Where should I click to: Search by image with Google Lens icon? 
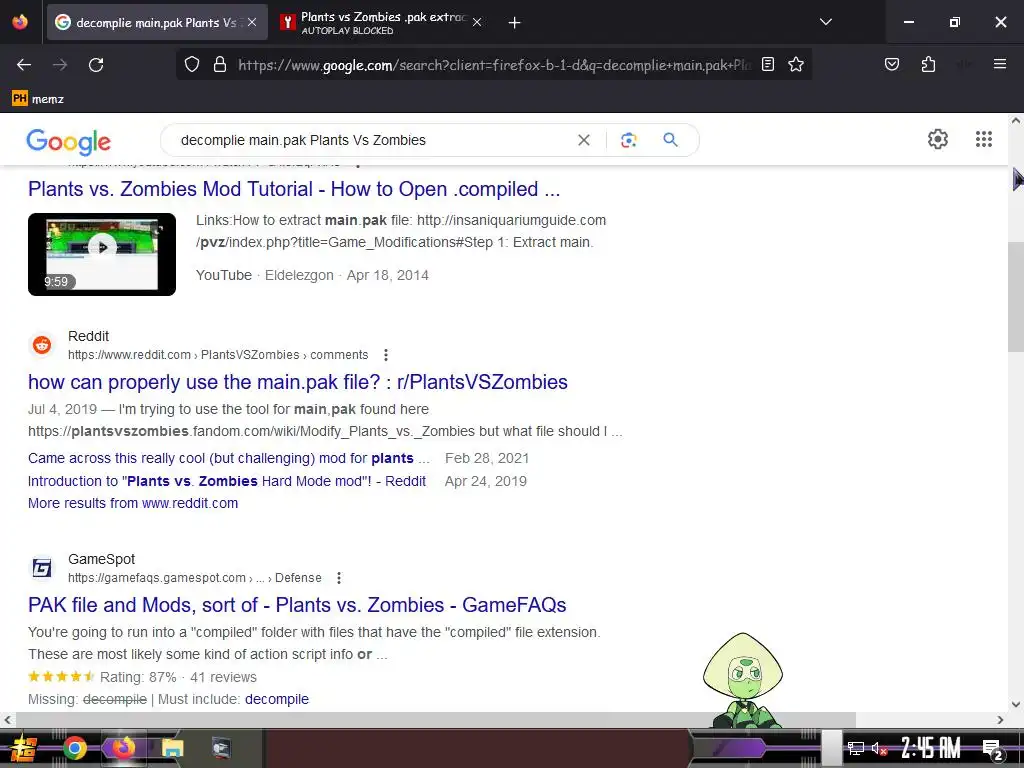tap(628, 140)
